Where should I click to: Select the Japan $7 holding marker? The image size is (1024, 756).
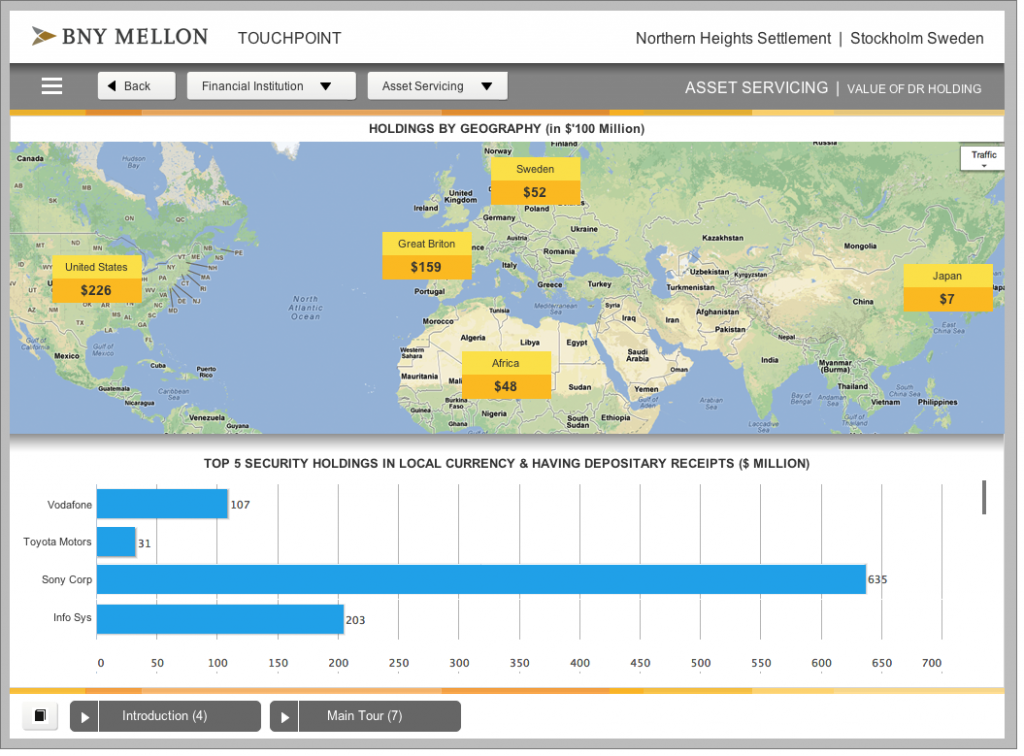click(948, 287)
